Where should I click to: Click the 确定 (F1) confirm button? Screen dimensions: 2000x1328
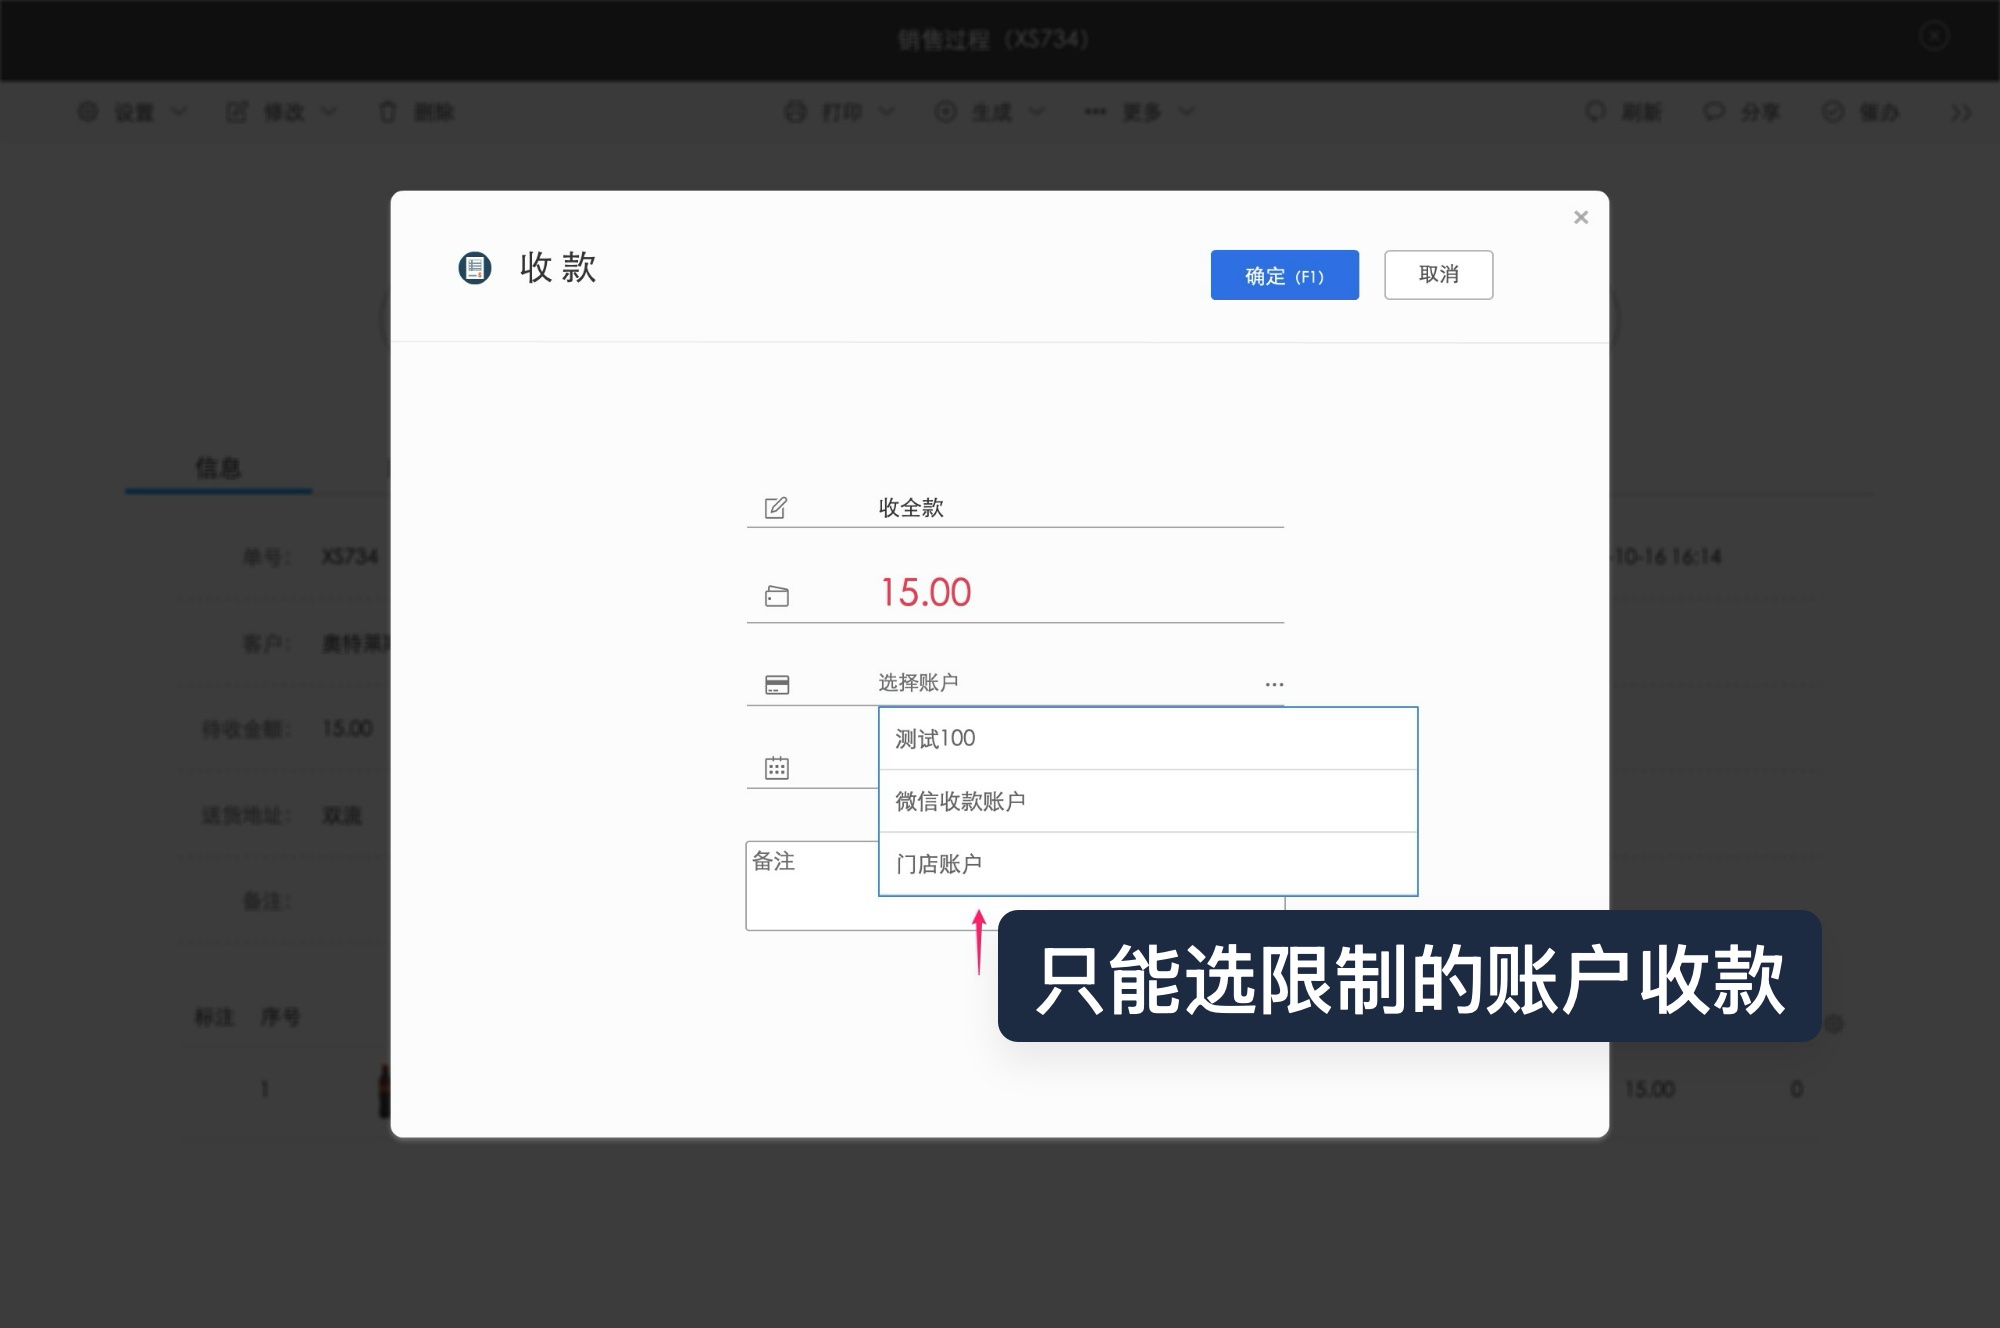click(1285, 275)
